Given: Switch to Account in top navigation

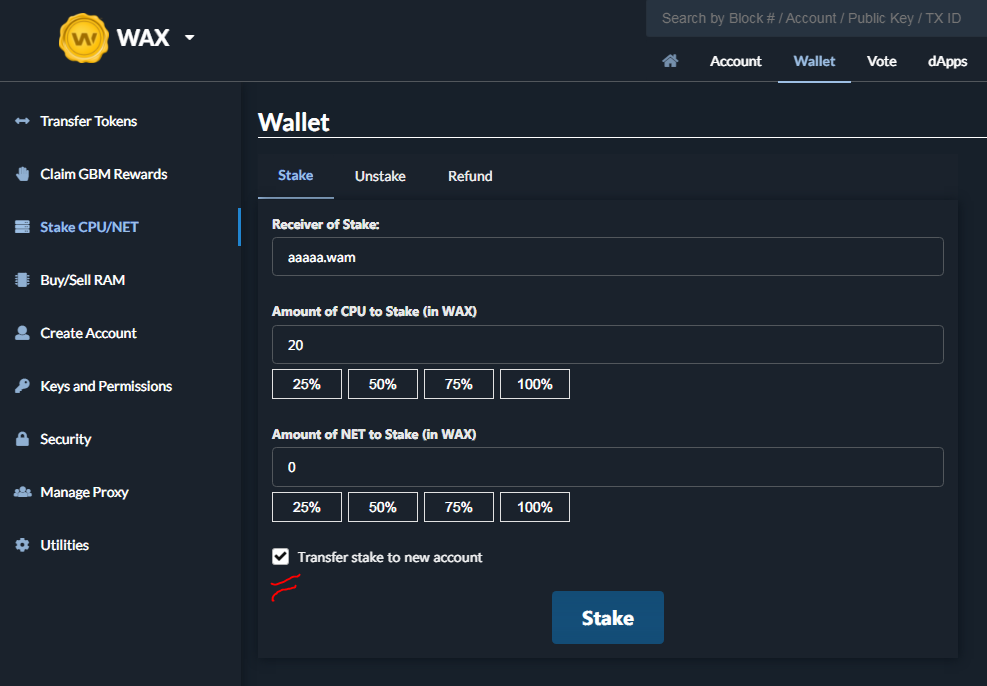Looking at the screenshot, I should 736,61.
